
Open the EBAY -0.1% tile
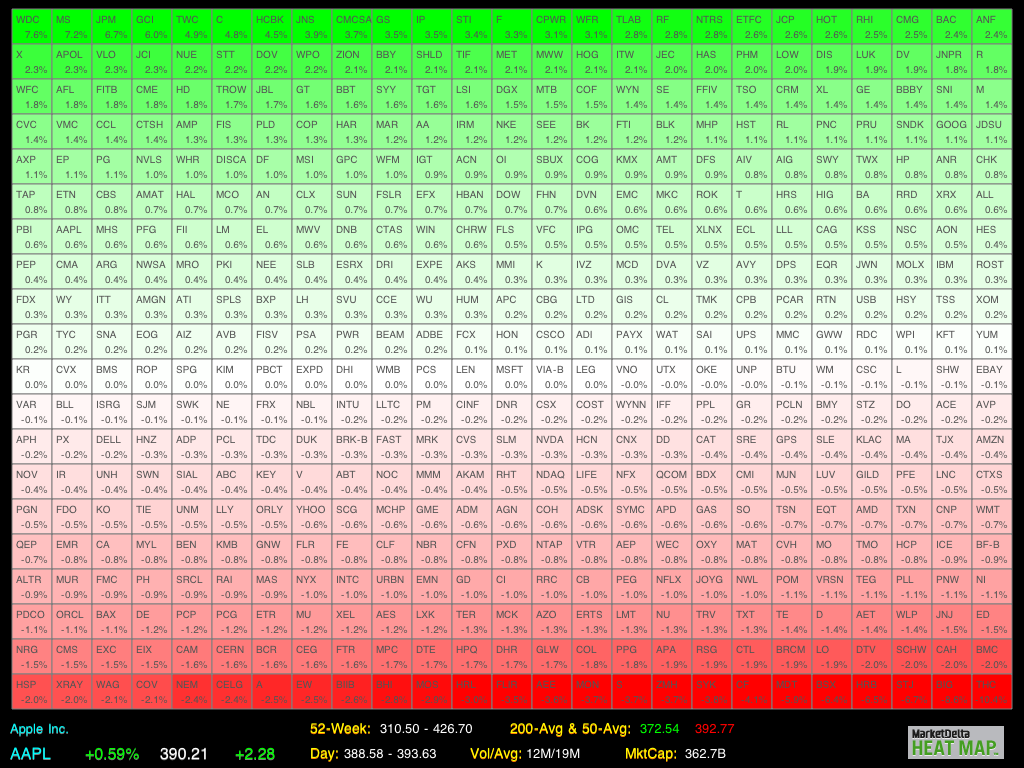(991, 377)
